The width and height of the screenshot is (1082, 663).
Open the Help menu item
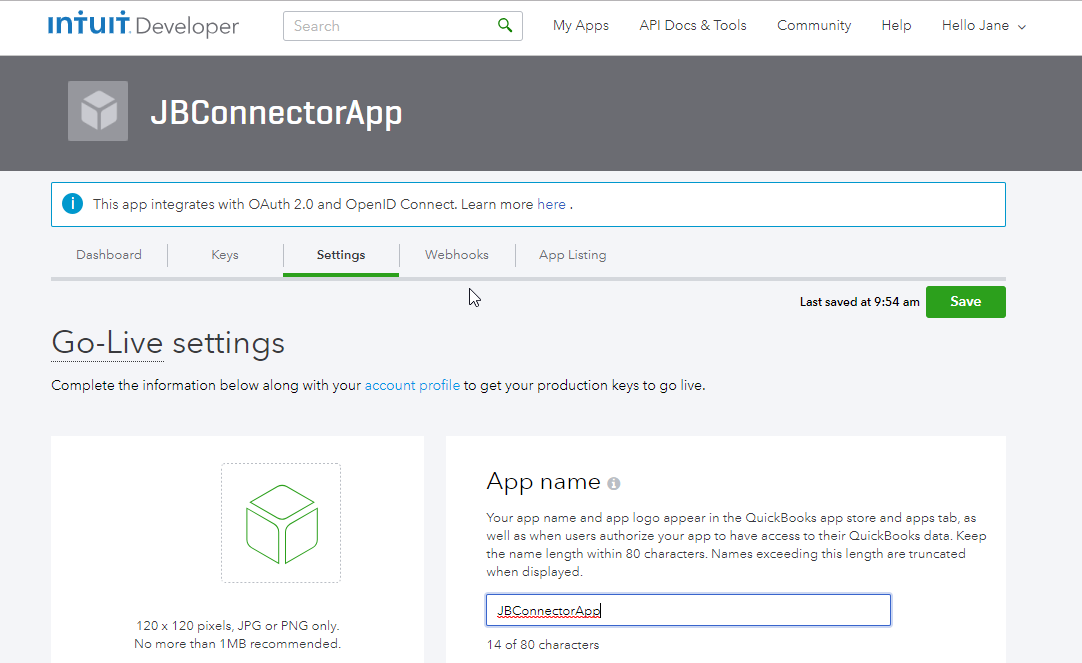pos(896,26)
